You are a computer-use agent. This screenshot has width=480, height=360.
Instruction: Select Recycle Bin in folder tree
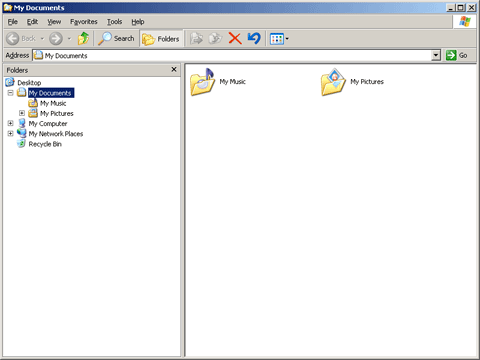tap(45, 144)
